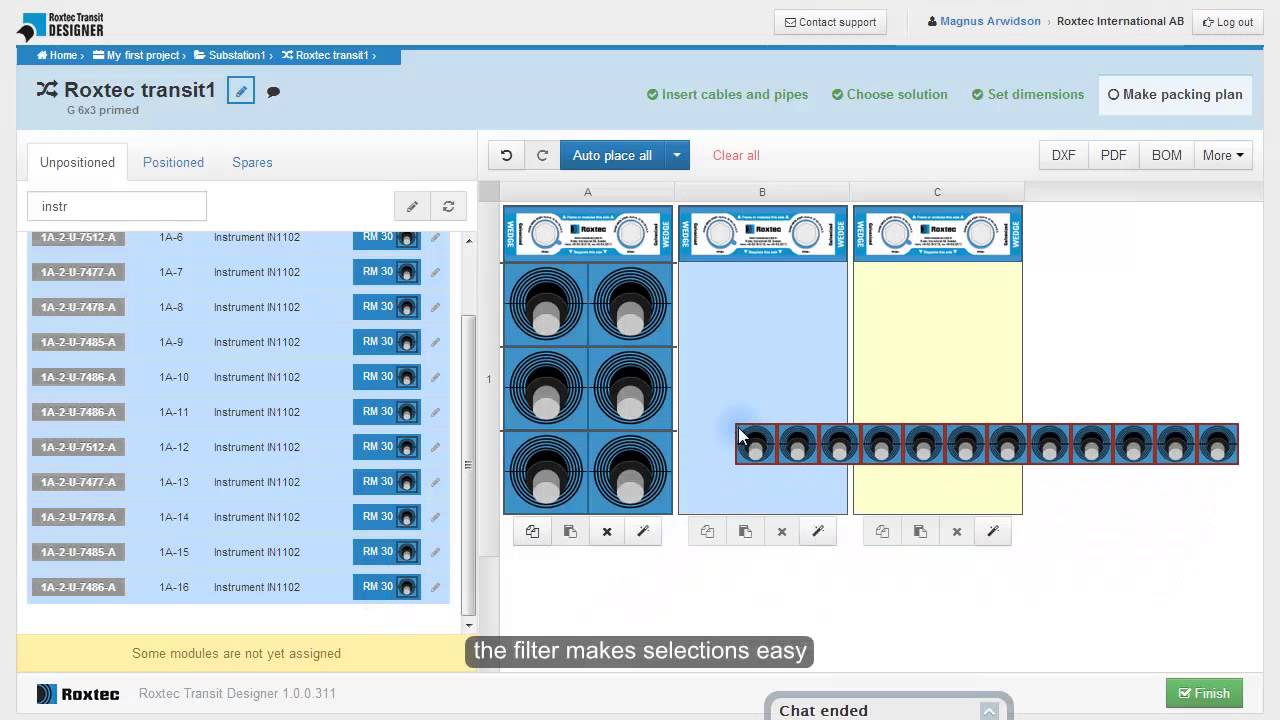1280x720 pixels.
Task: Collapse the chat panel with its chevron
Action: pyautogui.click(x=988, y=711)
